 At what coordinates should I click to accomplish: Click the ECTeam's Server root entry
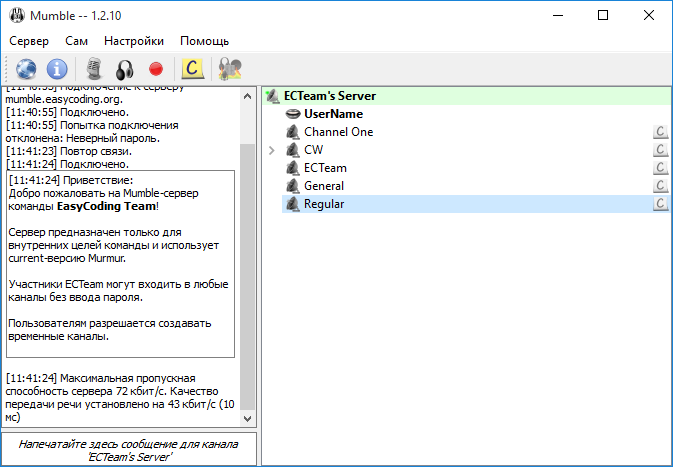[x=329, y=96]
